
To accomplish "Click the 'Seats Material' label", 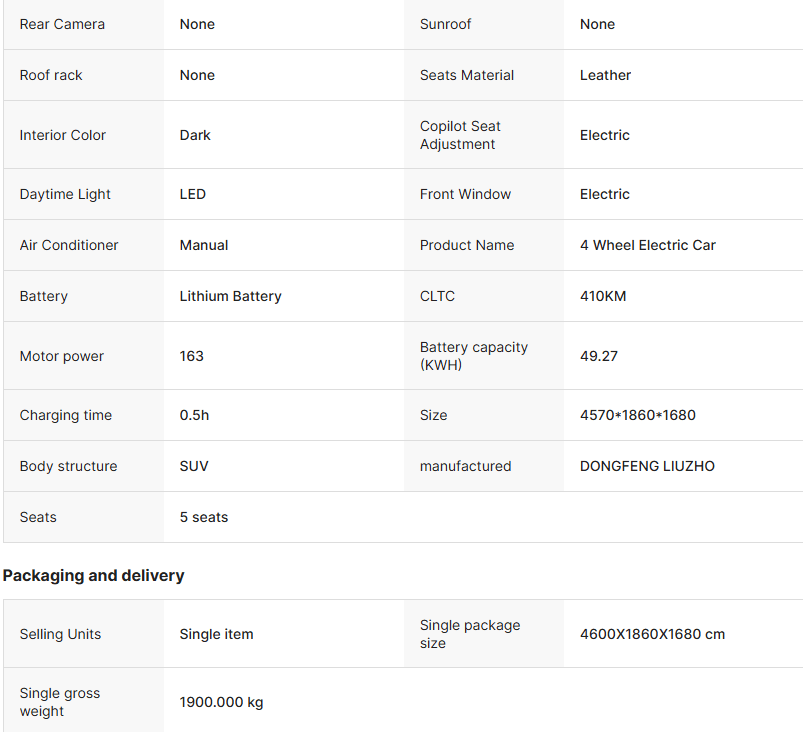I will [x=466, y=75].
